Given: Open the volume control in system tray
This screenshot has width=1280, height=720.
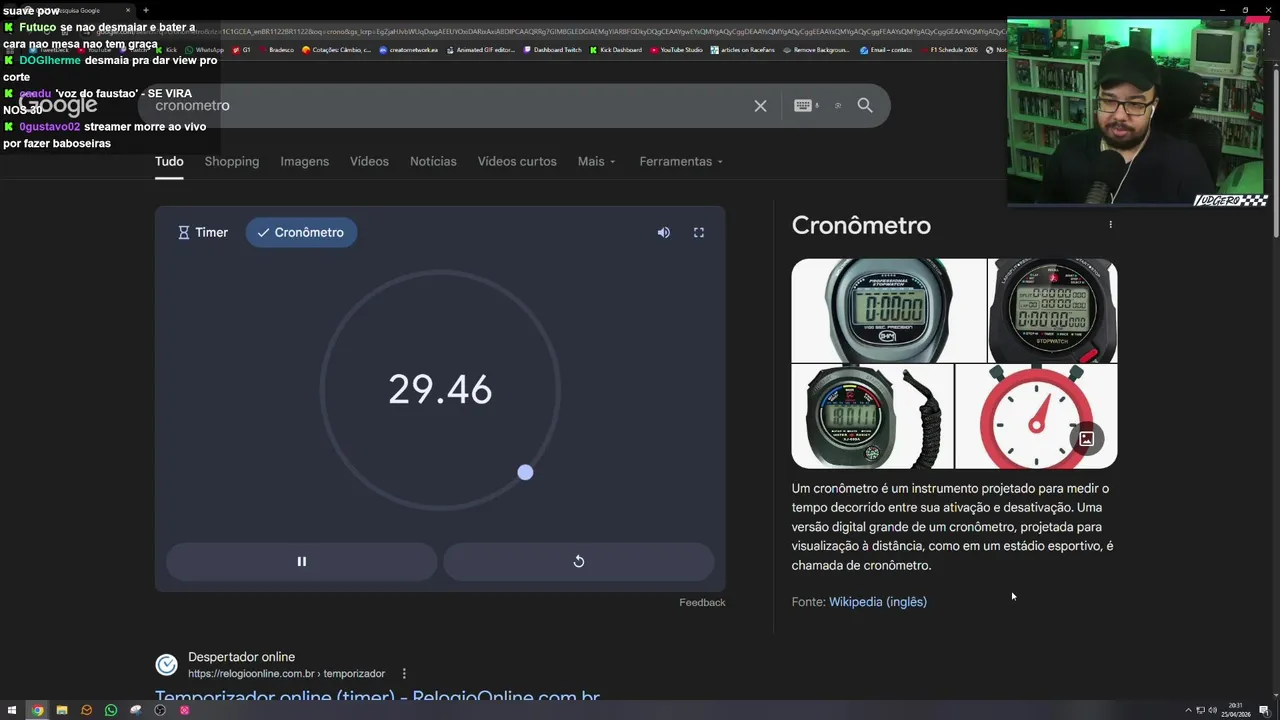Looking at the screenshot, I should pyautogui.click(x=1212, y=710).
